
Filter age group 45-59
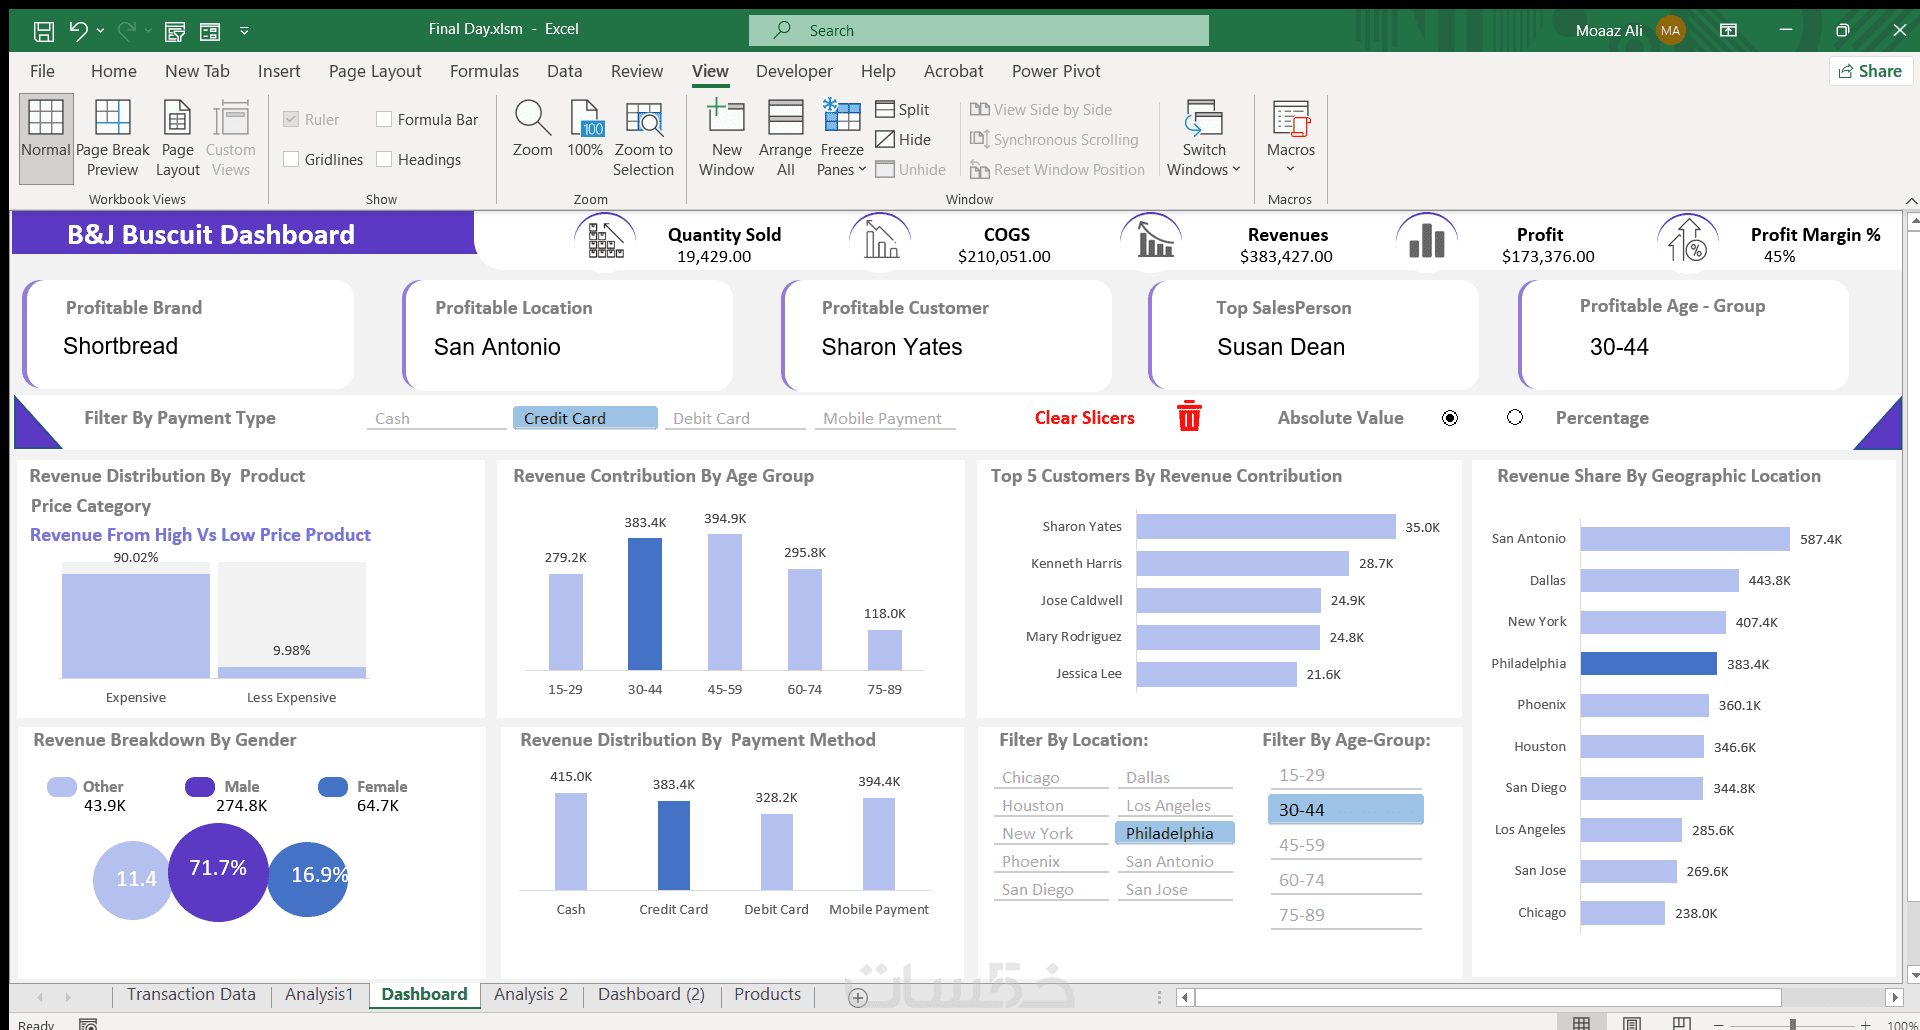(x=1346, y=845)
